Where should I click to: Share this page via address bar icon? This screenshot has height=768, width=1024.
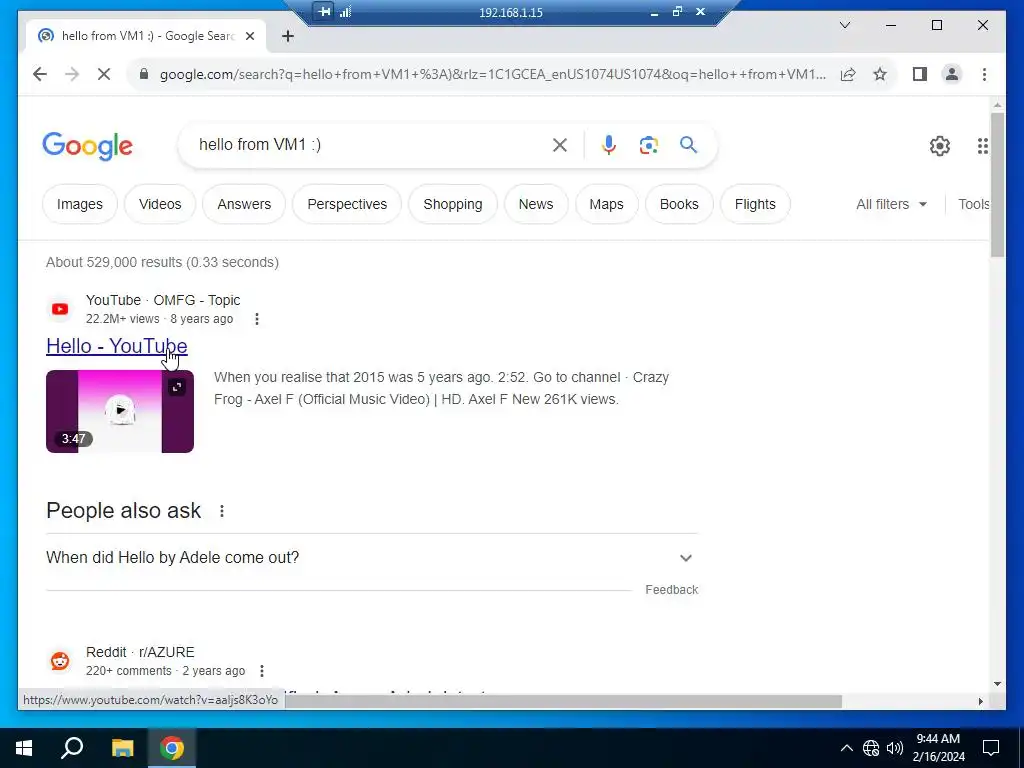click(x=848, y=74)
